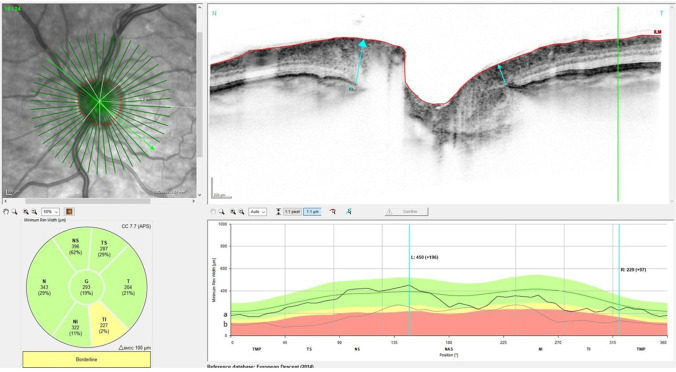Select the cyan BMO marker edit tool
The height and width of the screenshot is (372, 676).
pos(348,212)
